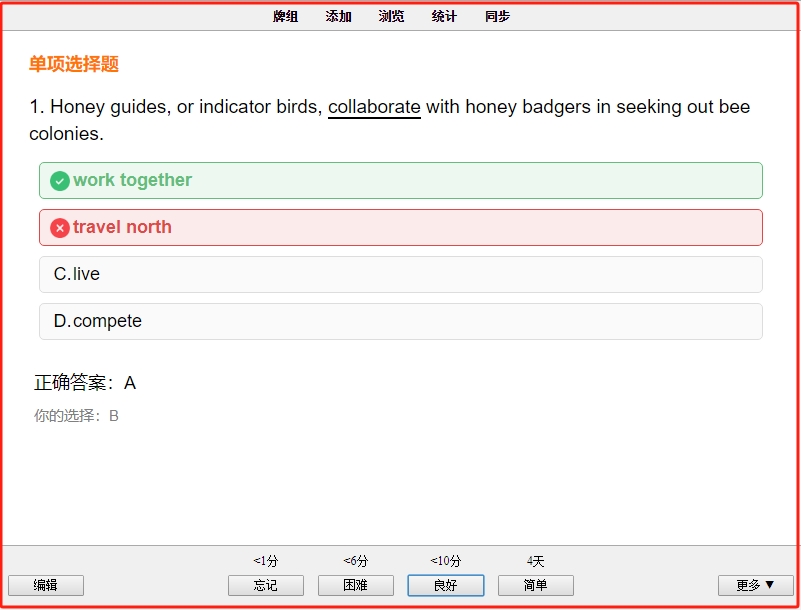Rate card as 忘记 (Again)
Screen dimensions: 801x610
266,585
